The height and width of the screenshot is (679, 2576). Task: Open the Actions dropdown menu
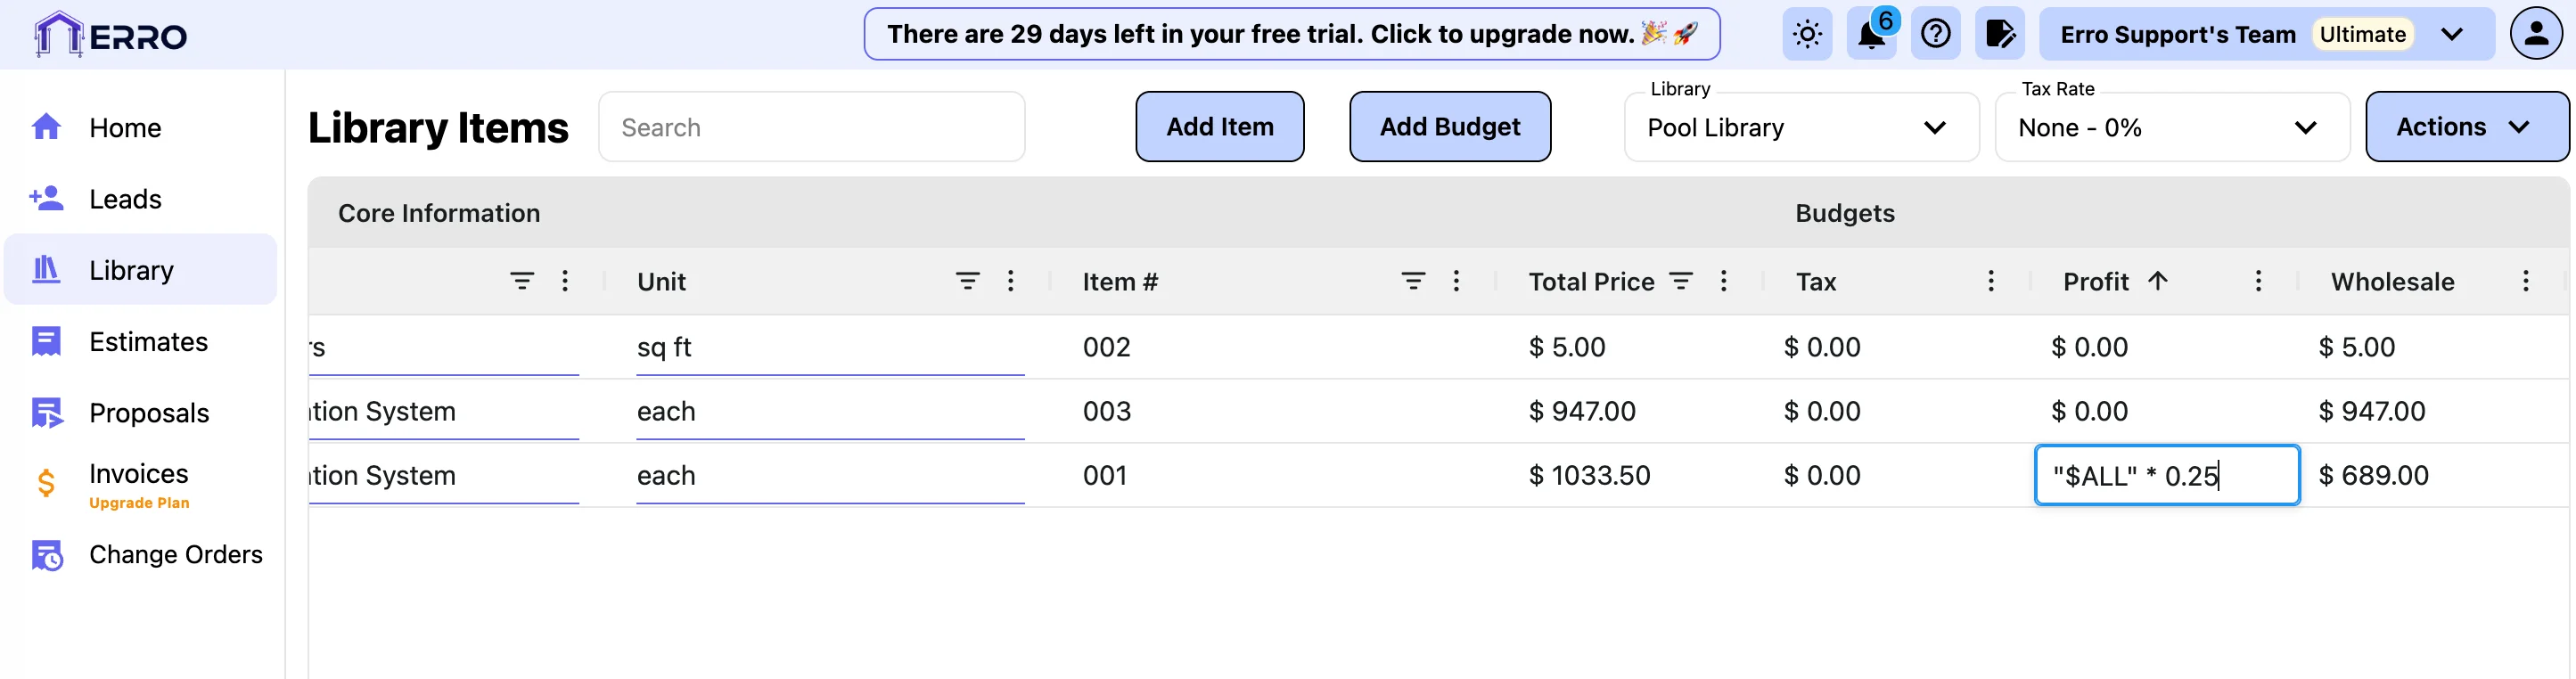[x=2466, y=127]
